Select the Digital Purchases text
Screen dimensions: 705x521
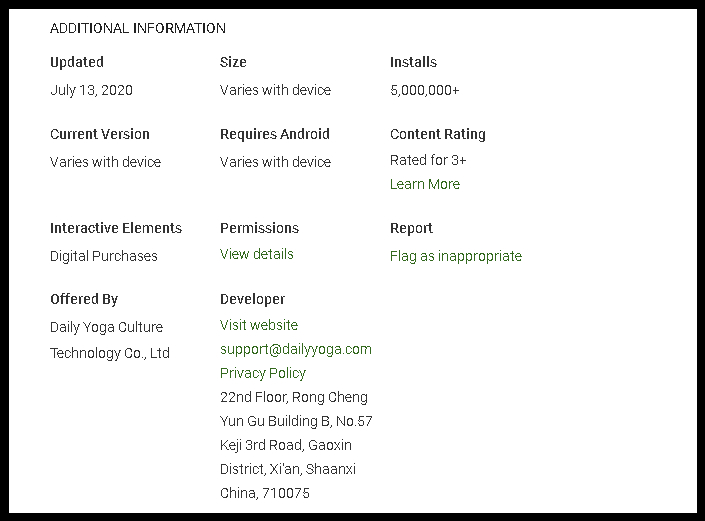click(x=104, y=256)
